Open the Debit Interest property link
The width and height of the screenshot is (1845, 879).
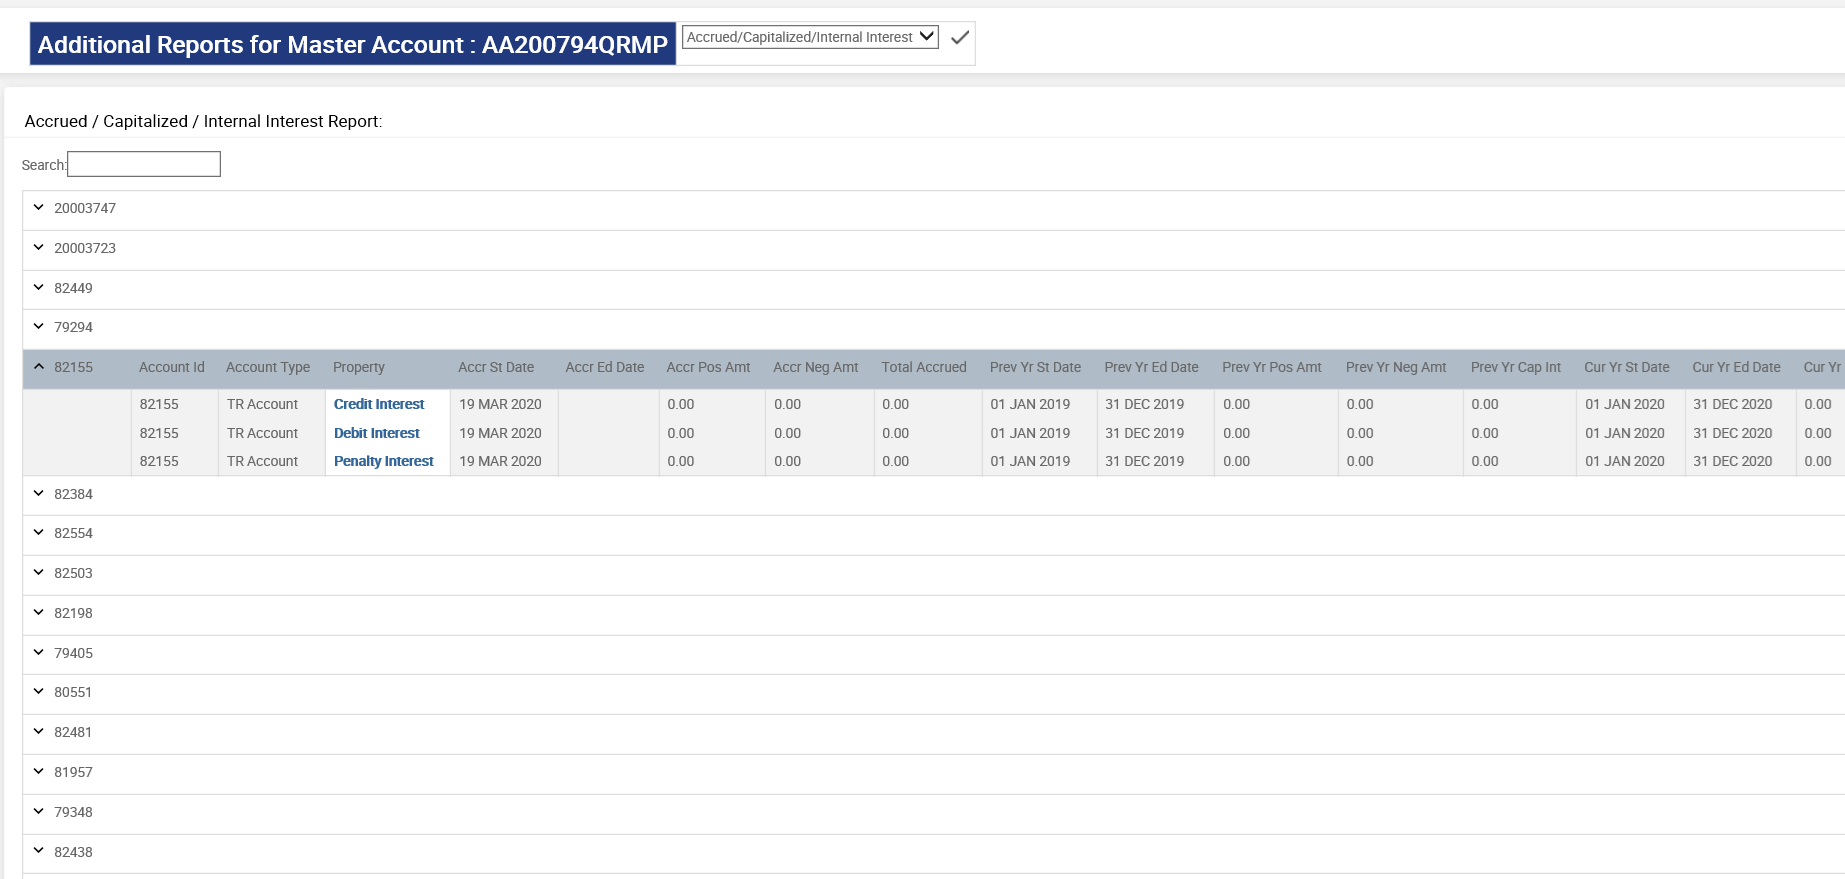coord(376,433)
